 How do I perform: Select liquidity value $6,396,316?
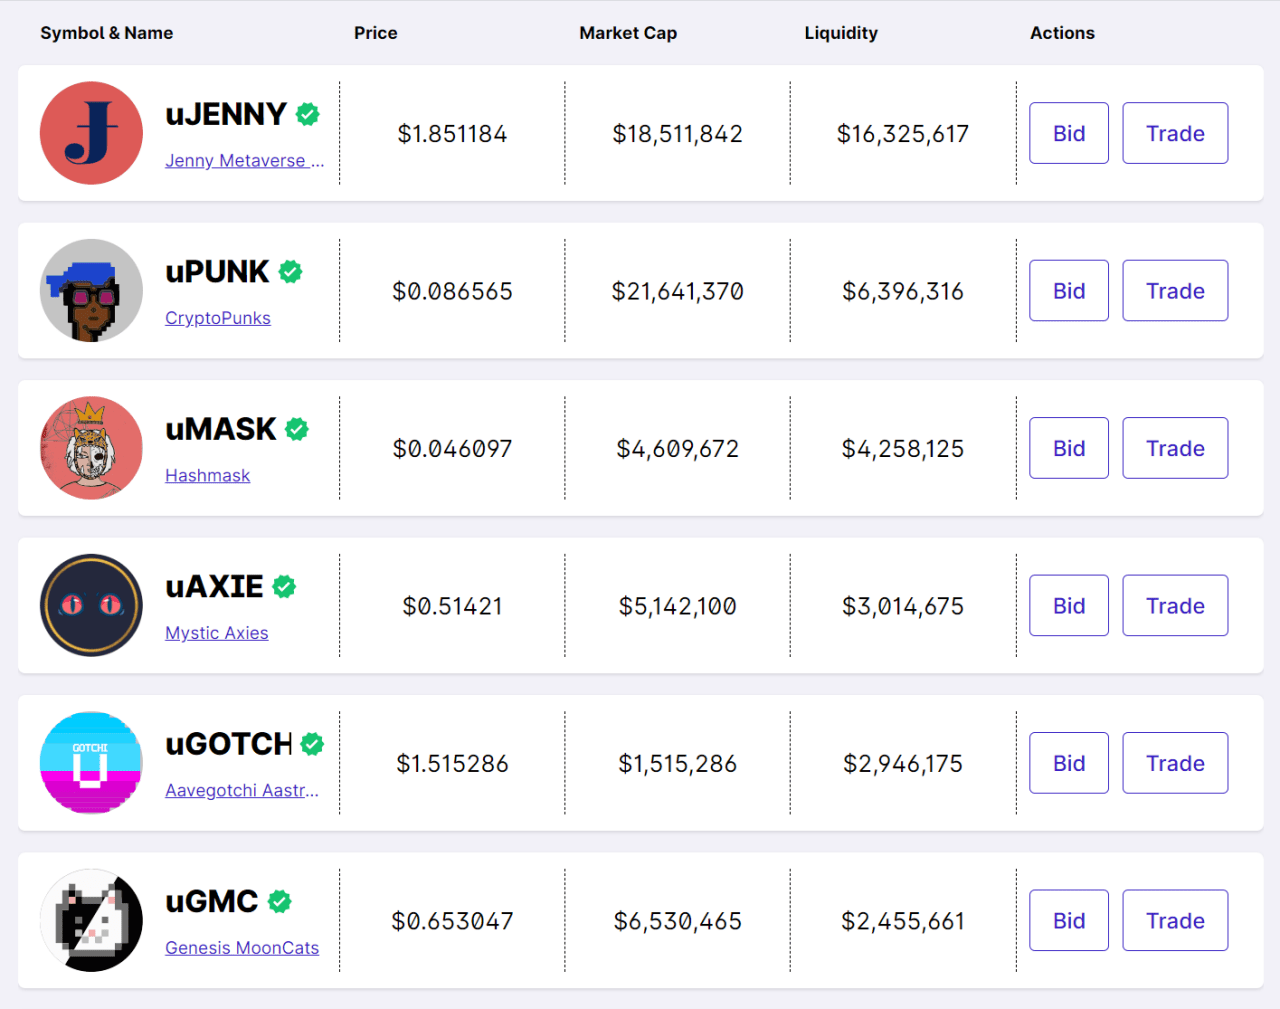tap(903, 291)
